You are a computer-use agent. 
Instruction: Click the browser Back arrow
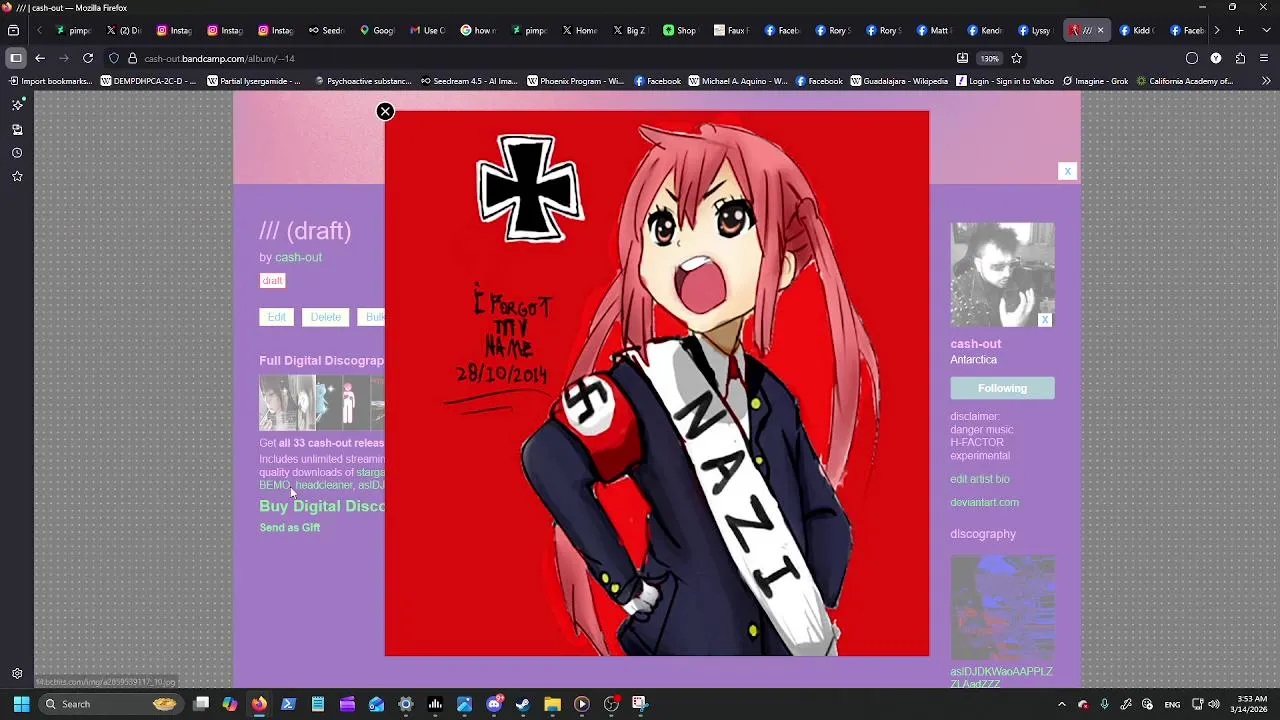point(40,58)
